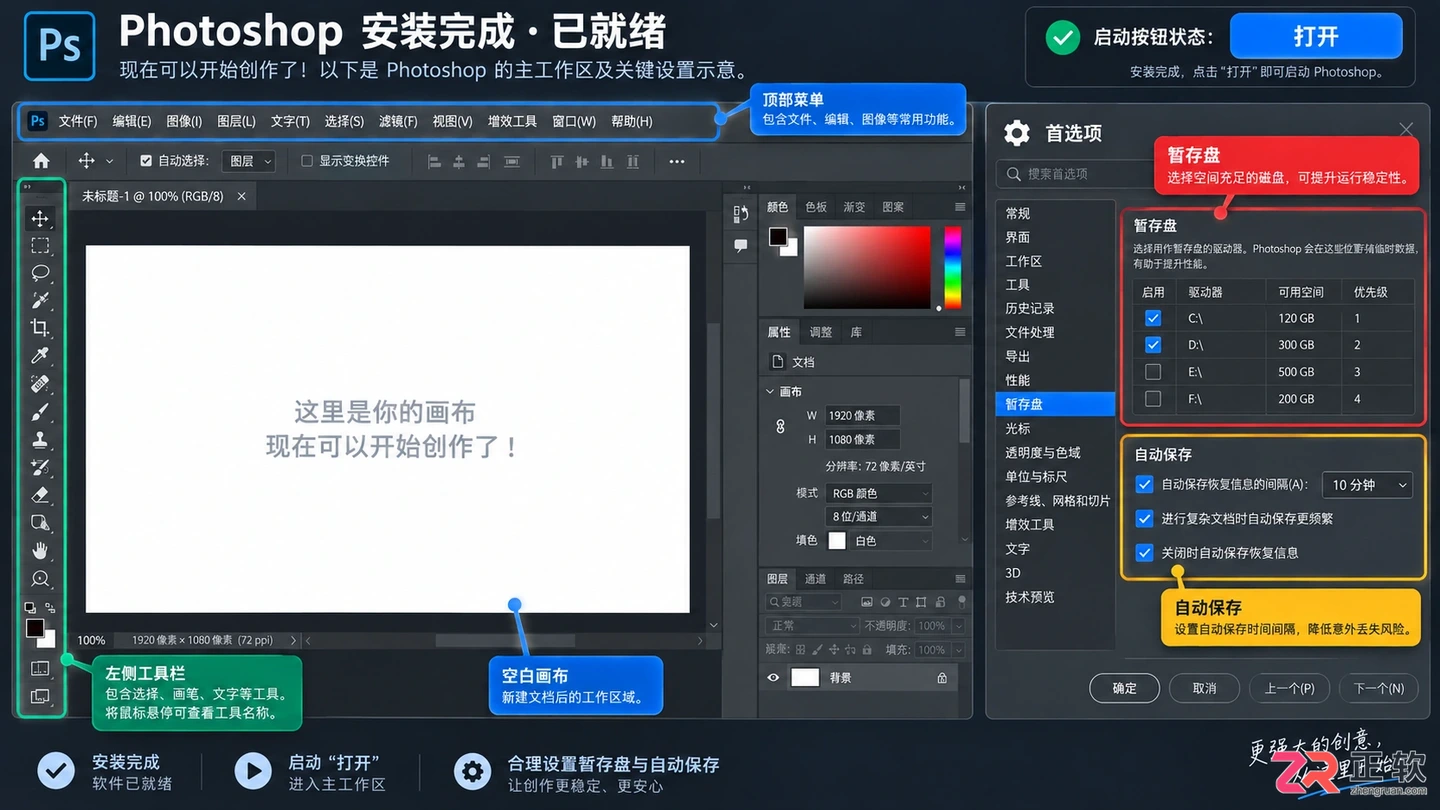
Task: Enable the 显示变换控件 checkbox
Action: point(307,161)
